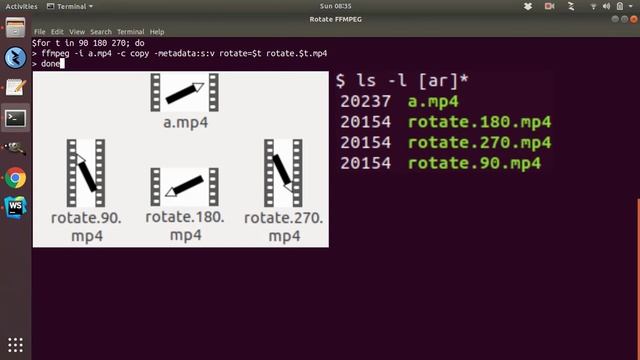Click the red screen recorder tray icon
The height and width of the screenshot is (360, 640).
[549, 6]
